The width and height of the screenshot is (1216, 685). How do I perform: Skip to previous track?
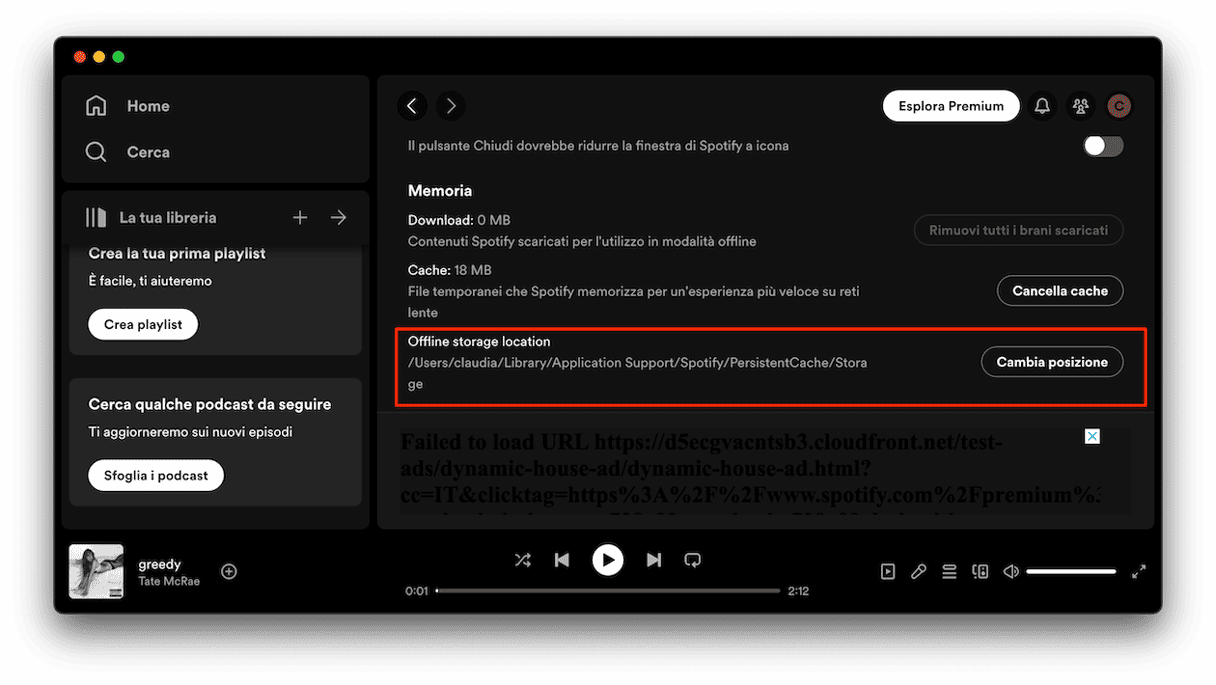coord(562,560)
